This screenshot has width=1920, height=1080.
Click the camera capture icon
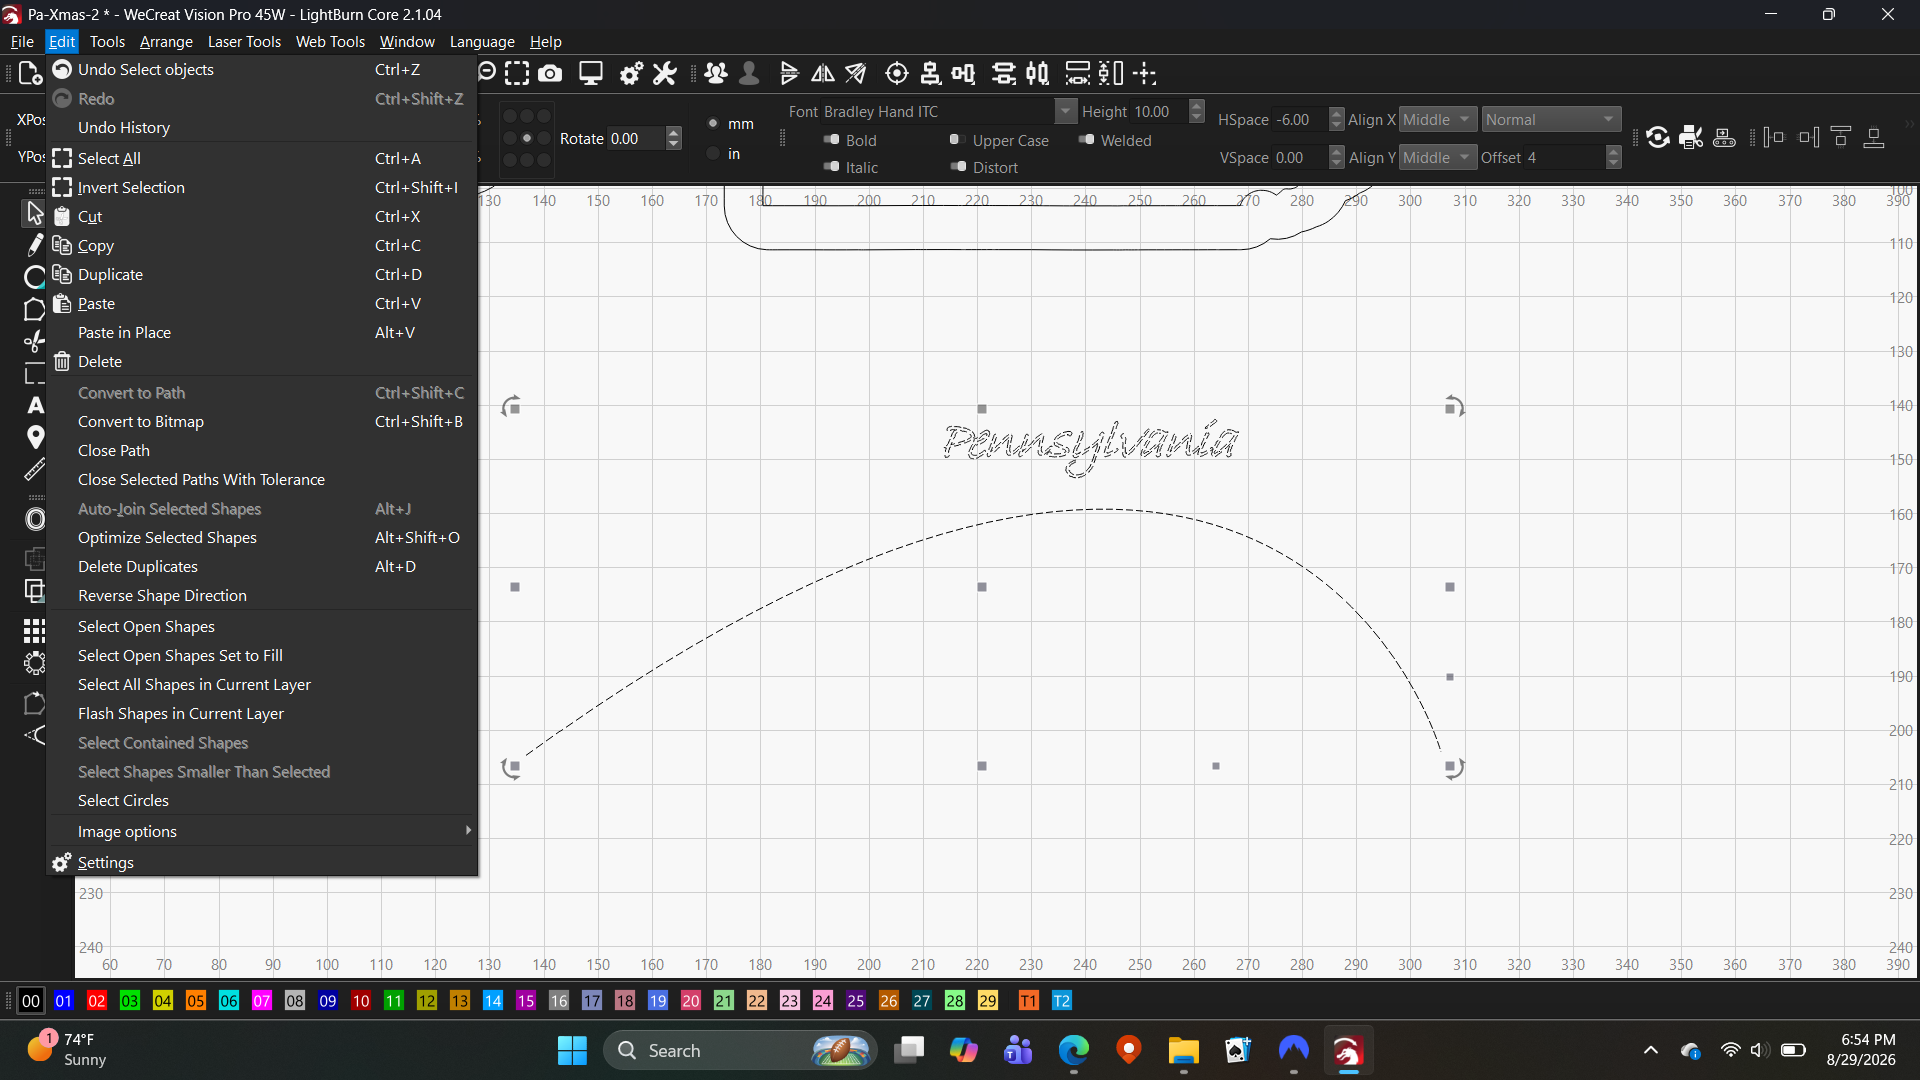[x=550, y=73]
